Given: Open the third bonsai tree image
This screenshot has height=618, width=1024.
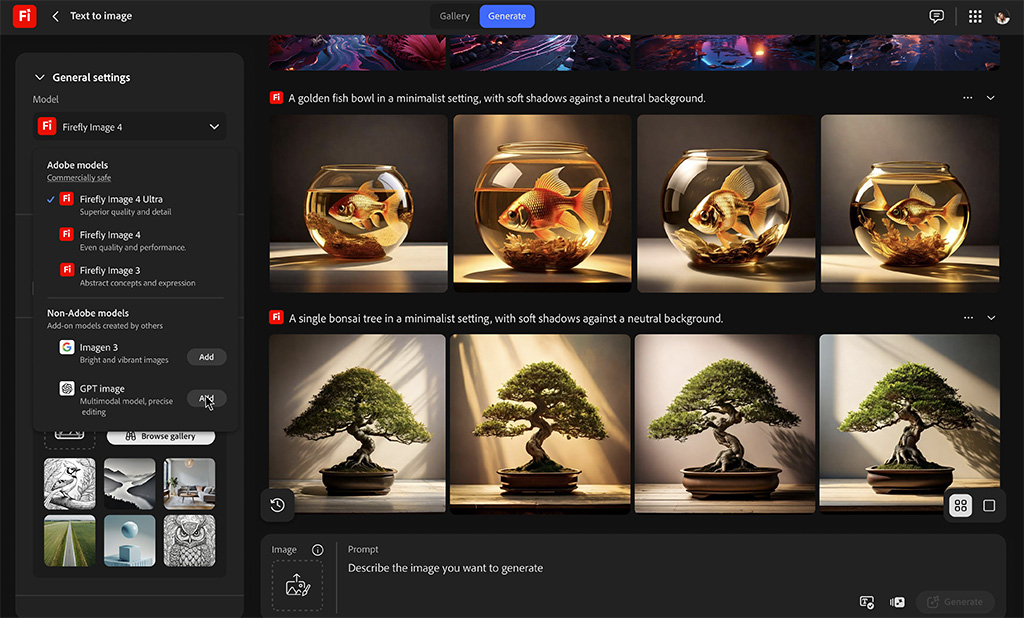Looking at the screenshot, I should pyautogui.click(x=725, y=423).
